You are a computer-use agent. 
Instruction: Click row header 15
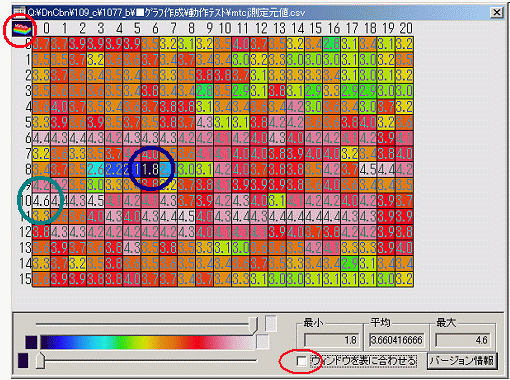pyautogui.click(x=25, y=279)
